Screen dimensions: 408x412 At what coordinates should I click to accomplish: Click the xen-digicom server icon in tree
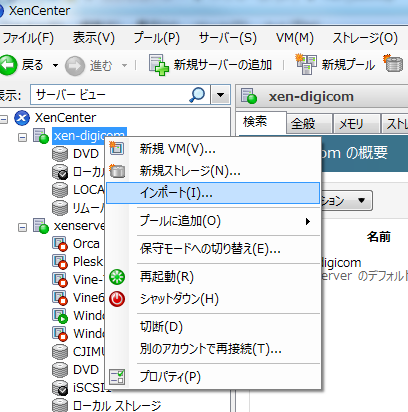(x=41, y=136)
